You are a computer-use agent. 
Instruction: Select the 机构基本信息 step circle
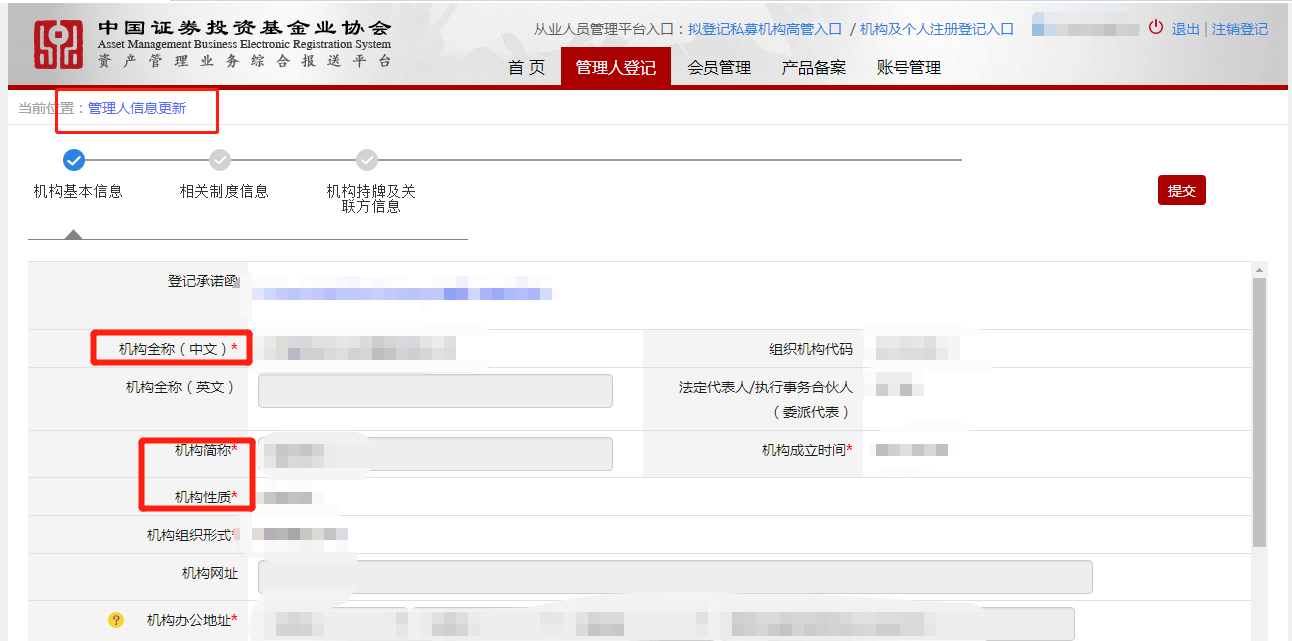coord(73,159)
